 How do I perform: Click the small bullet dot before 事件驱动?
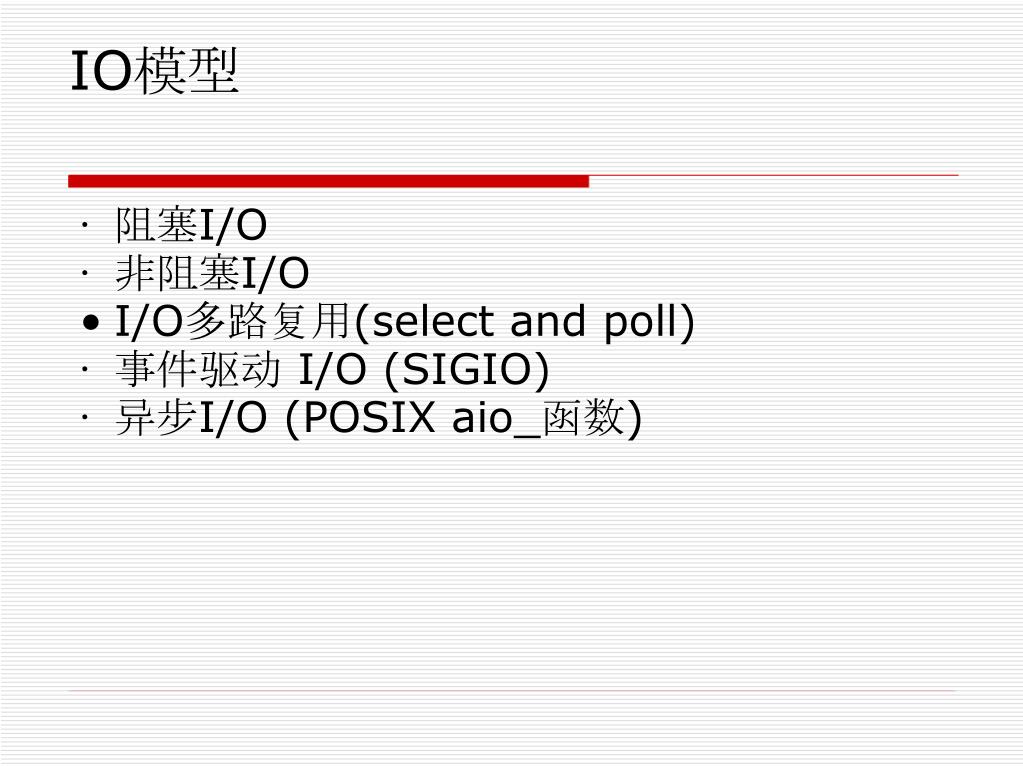coord(84,370)
